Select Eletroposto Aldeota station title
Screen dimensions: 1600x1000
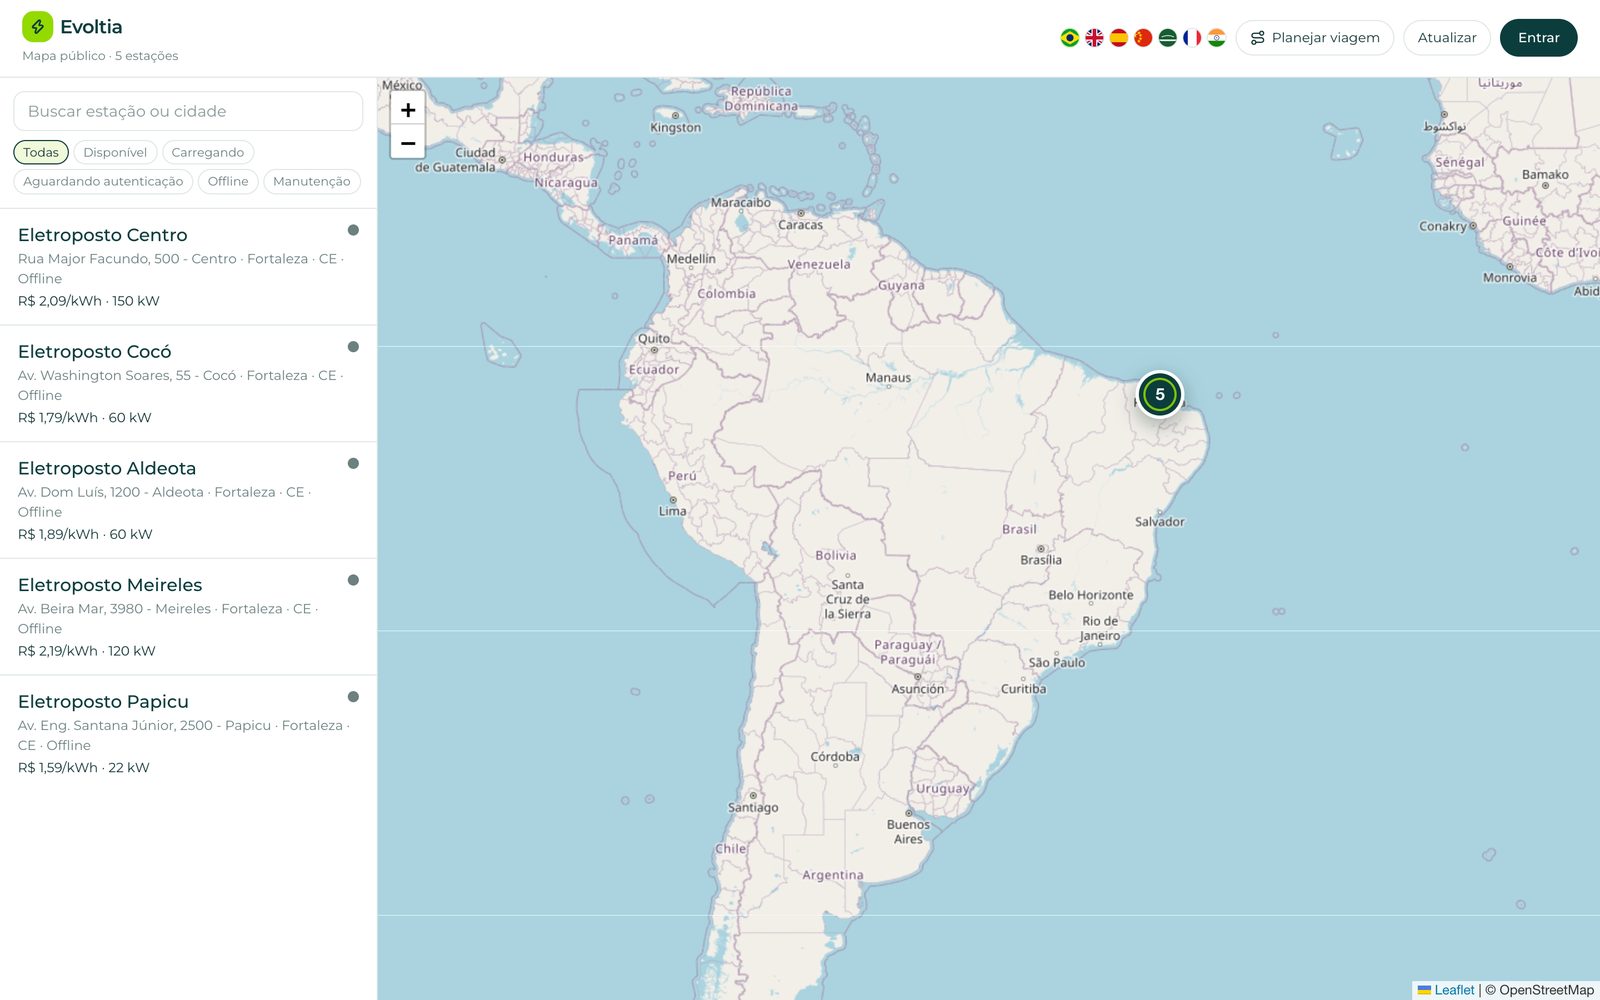click(107, 468)
